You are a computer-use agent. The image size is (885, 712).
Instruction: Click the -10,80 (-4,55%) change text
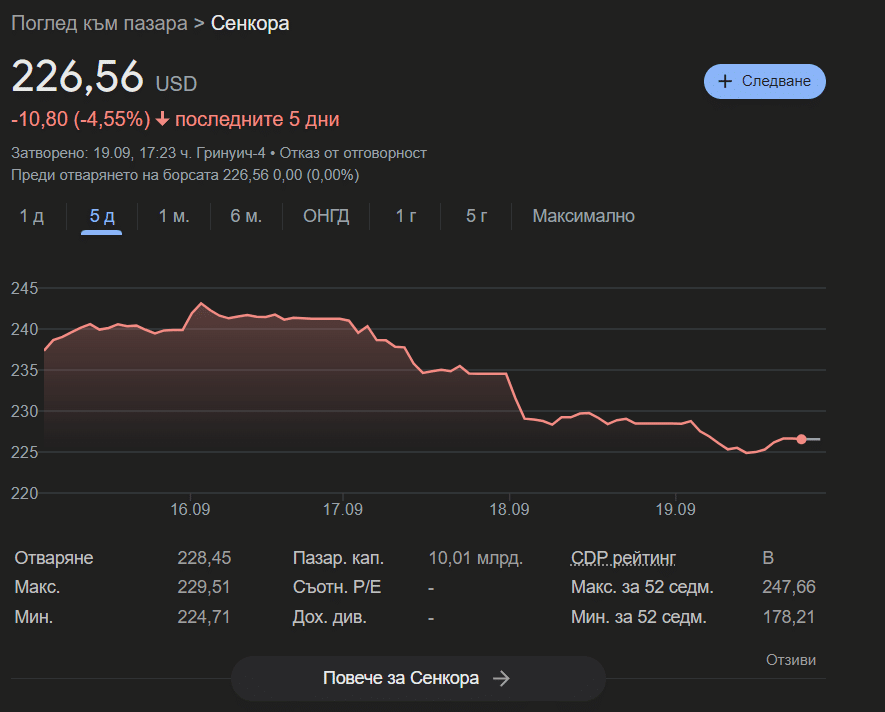pos(81,119)
